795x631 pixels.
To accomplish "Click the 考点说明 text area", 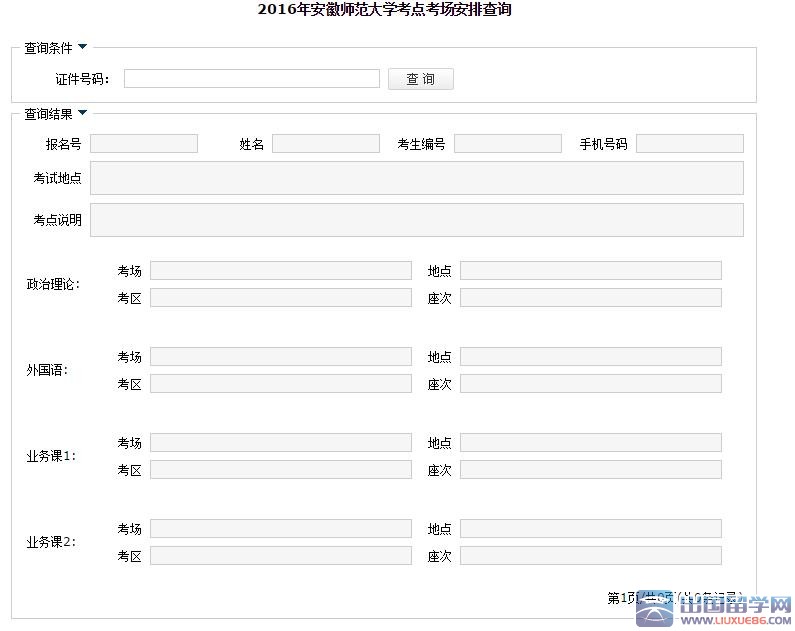I will 416,220.
